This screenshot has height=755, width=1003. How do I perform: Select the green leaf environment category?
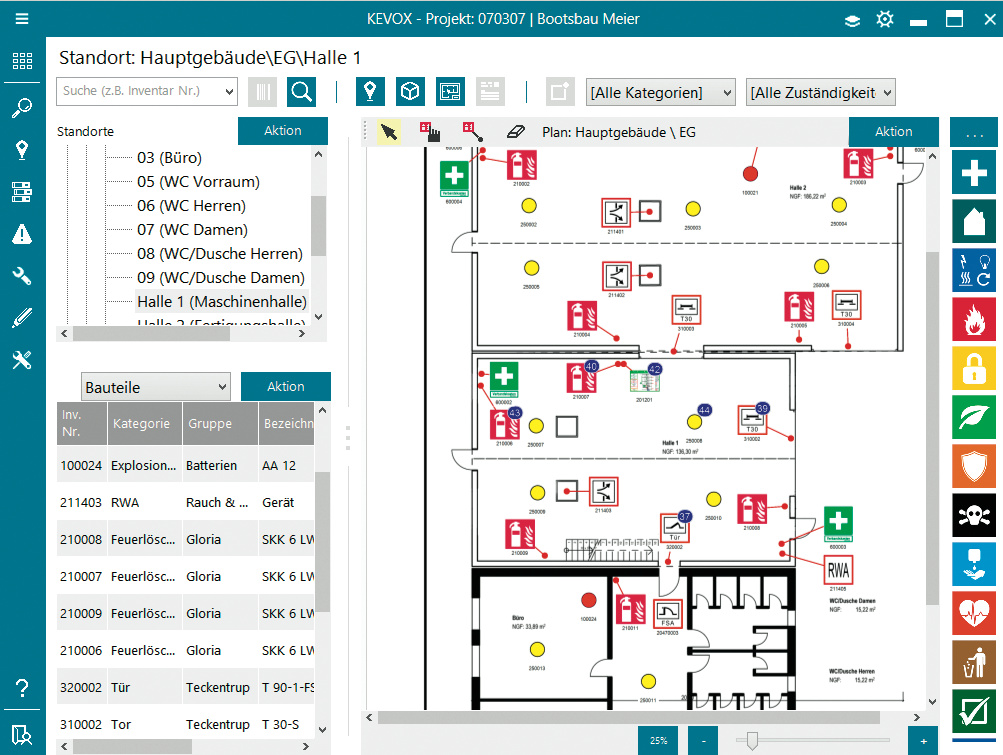click(974, 417)
